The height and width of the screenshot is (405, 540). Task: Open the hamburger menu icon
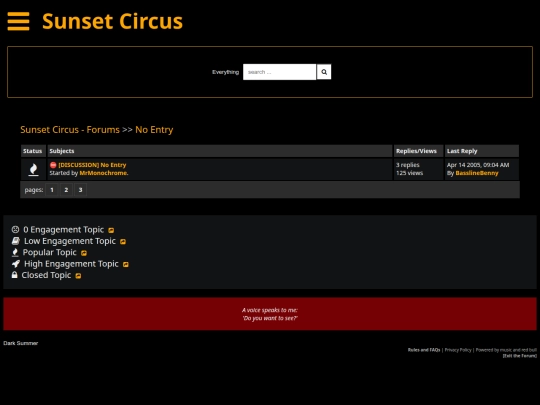click(18, 21)
